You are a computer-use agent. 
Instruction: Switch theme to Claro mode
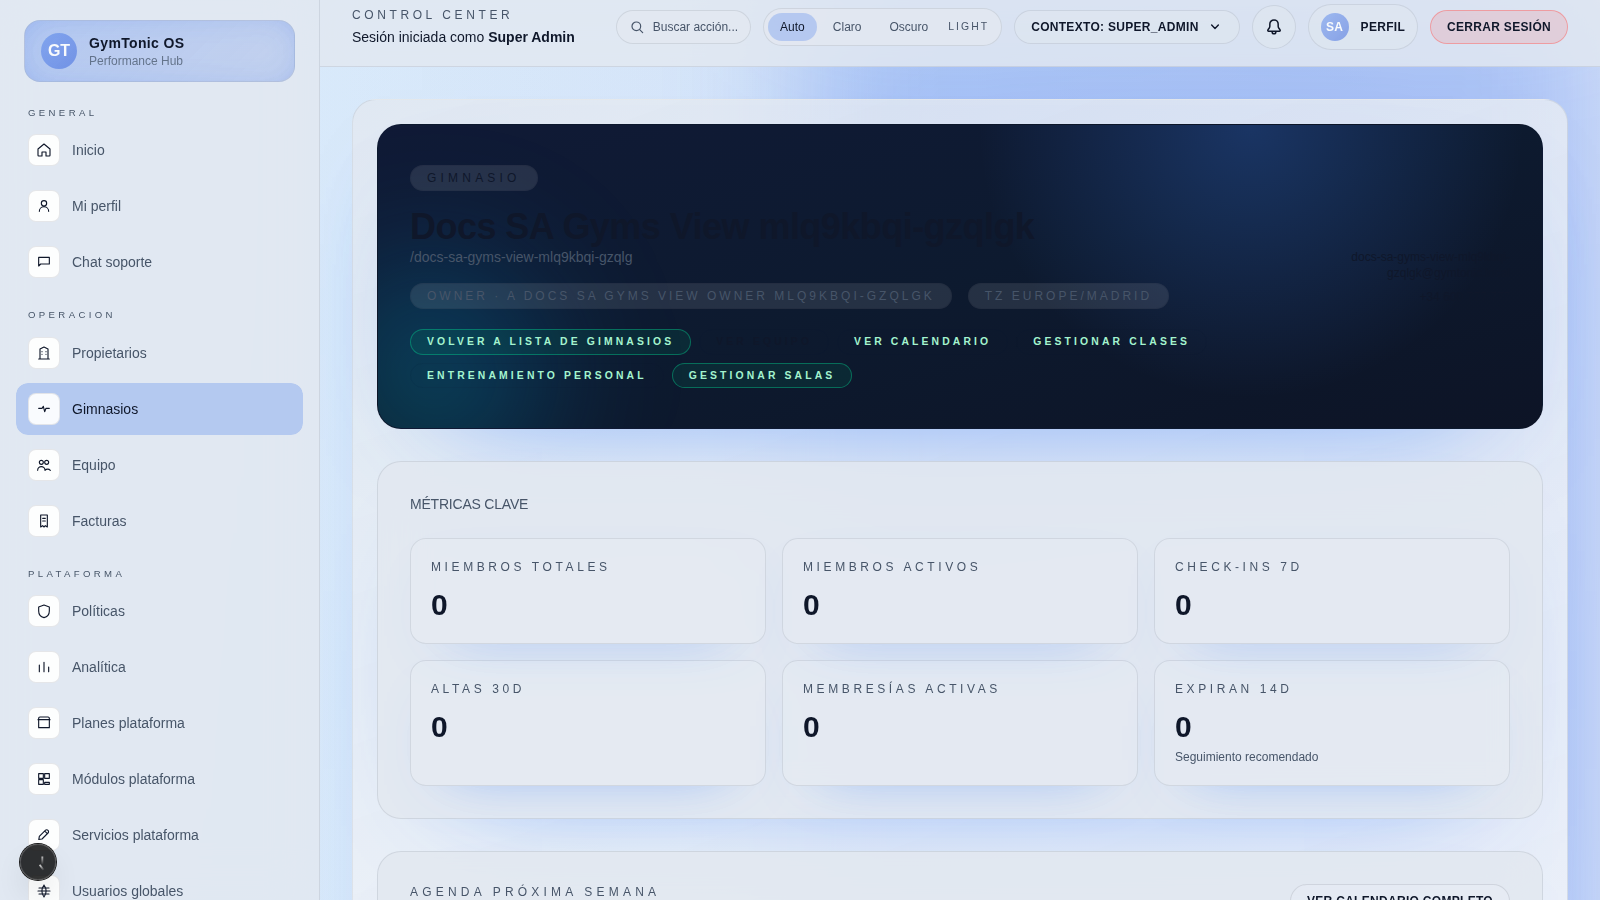click(846, 27)
